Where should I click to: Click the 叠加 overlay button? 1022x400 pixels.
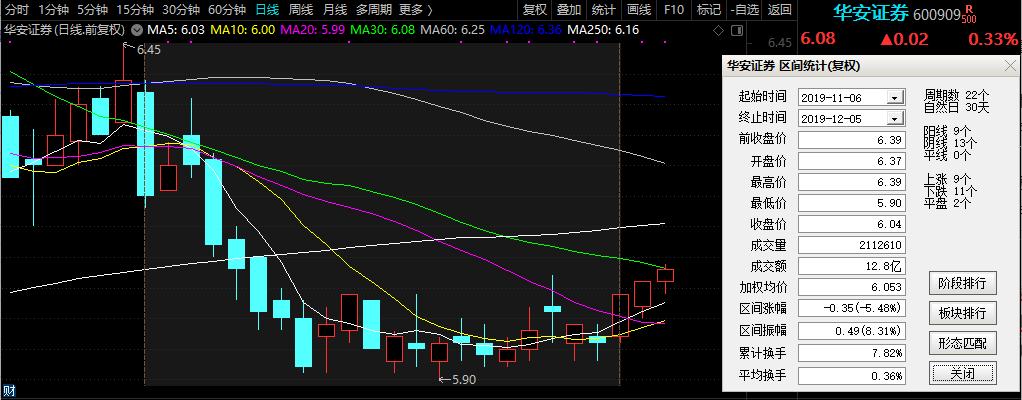tap(569, 10)
